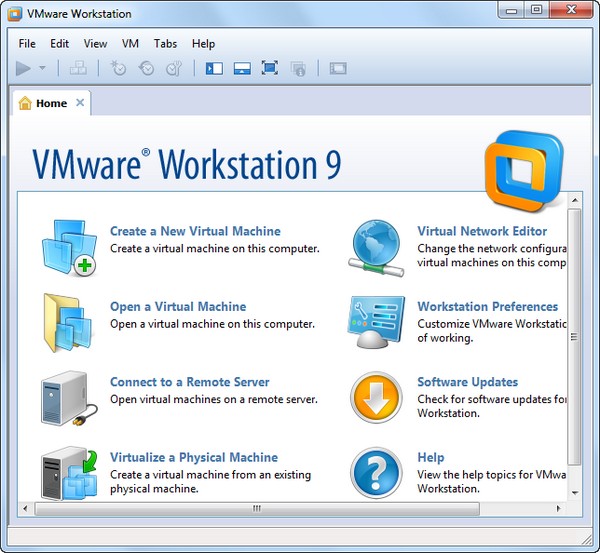Click the Connect to a Remote Server icon
600x553 pixels.
[x=69, y=398]
